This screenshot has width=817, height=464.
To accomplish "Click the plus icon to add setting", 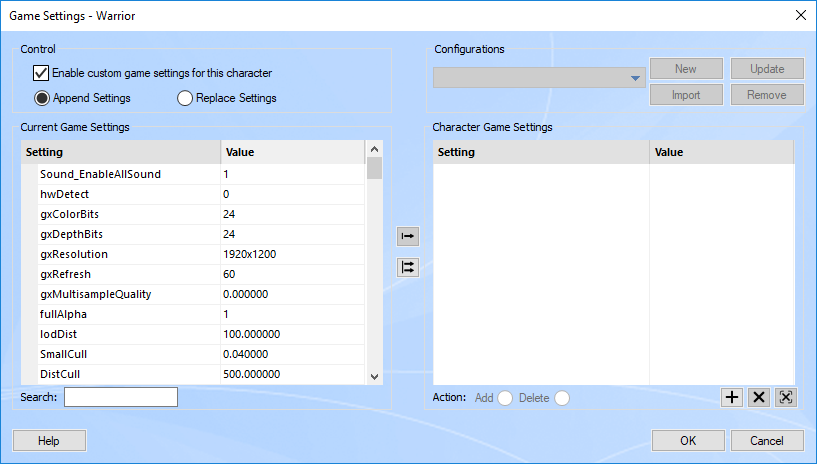I will 732,397.
